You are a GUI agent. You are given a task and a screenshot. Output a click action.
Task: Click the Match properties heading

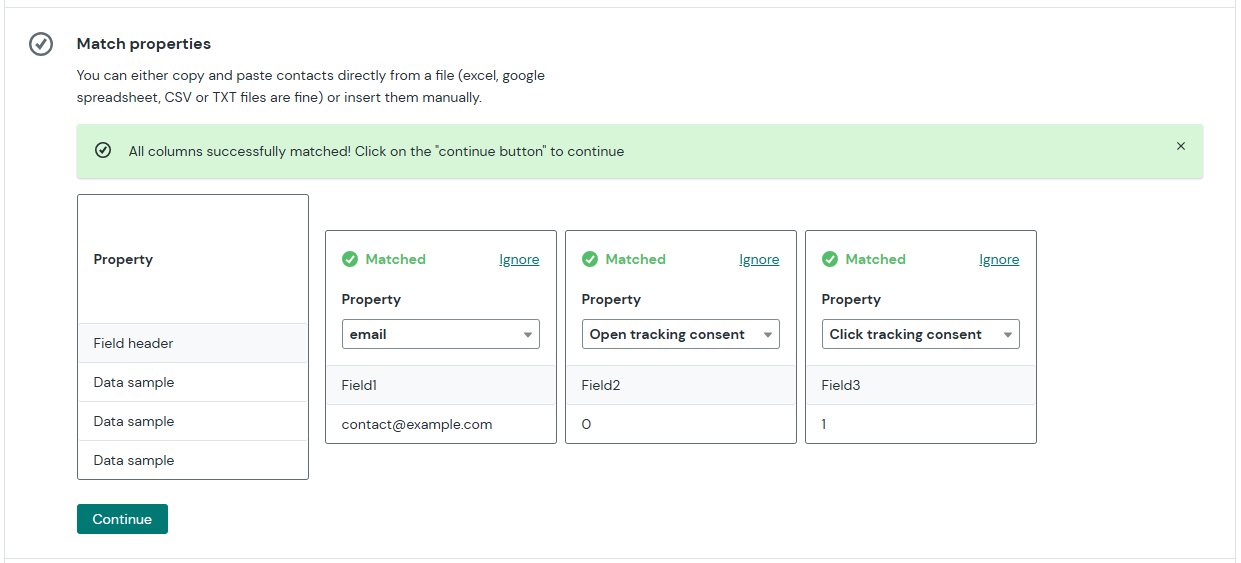coord(144,44)
